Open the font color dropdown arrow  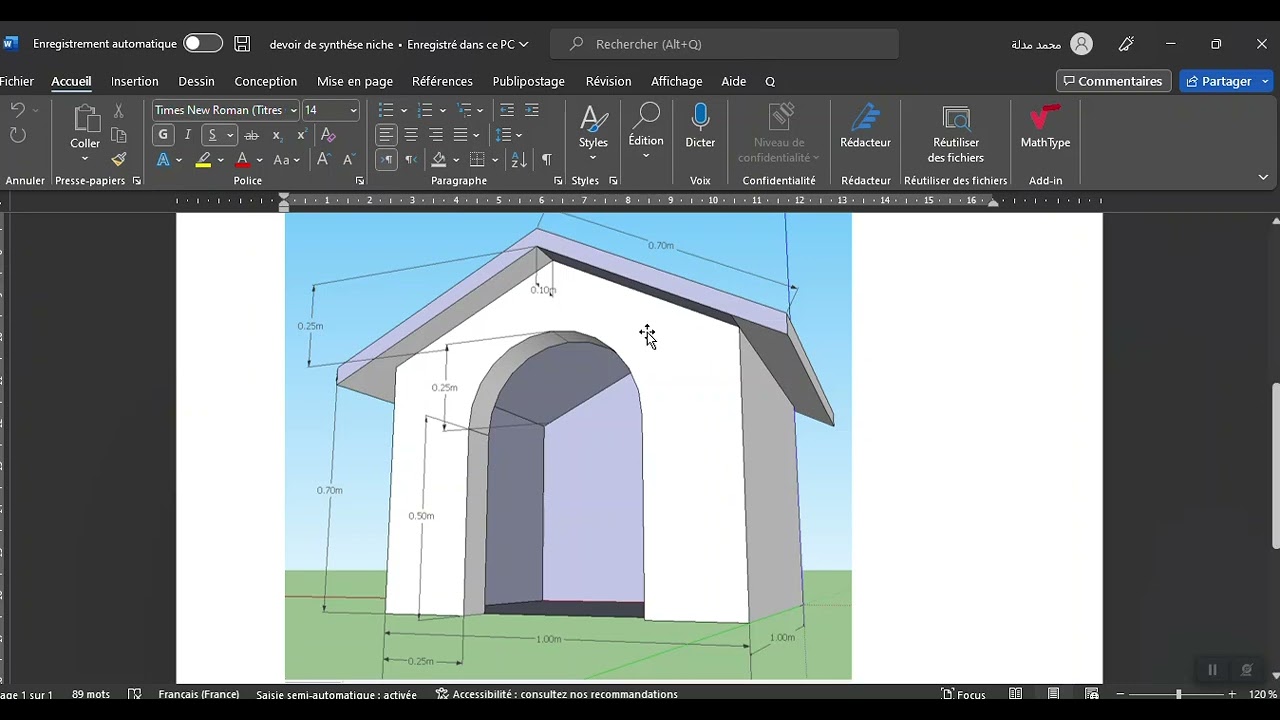(x=259, y=160)
